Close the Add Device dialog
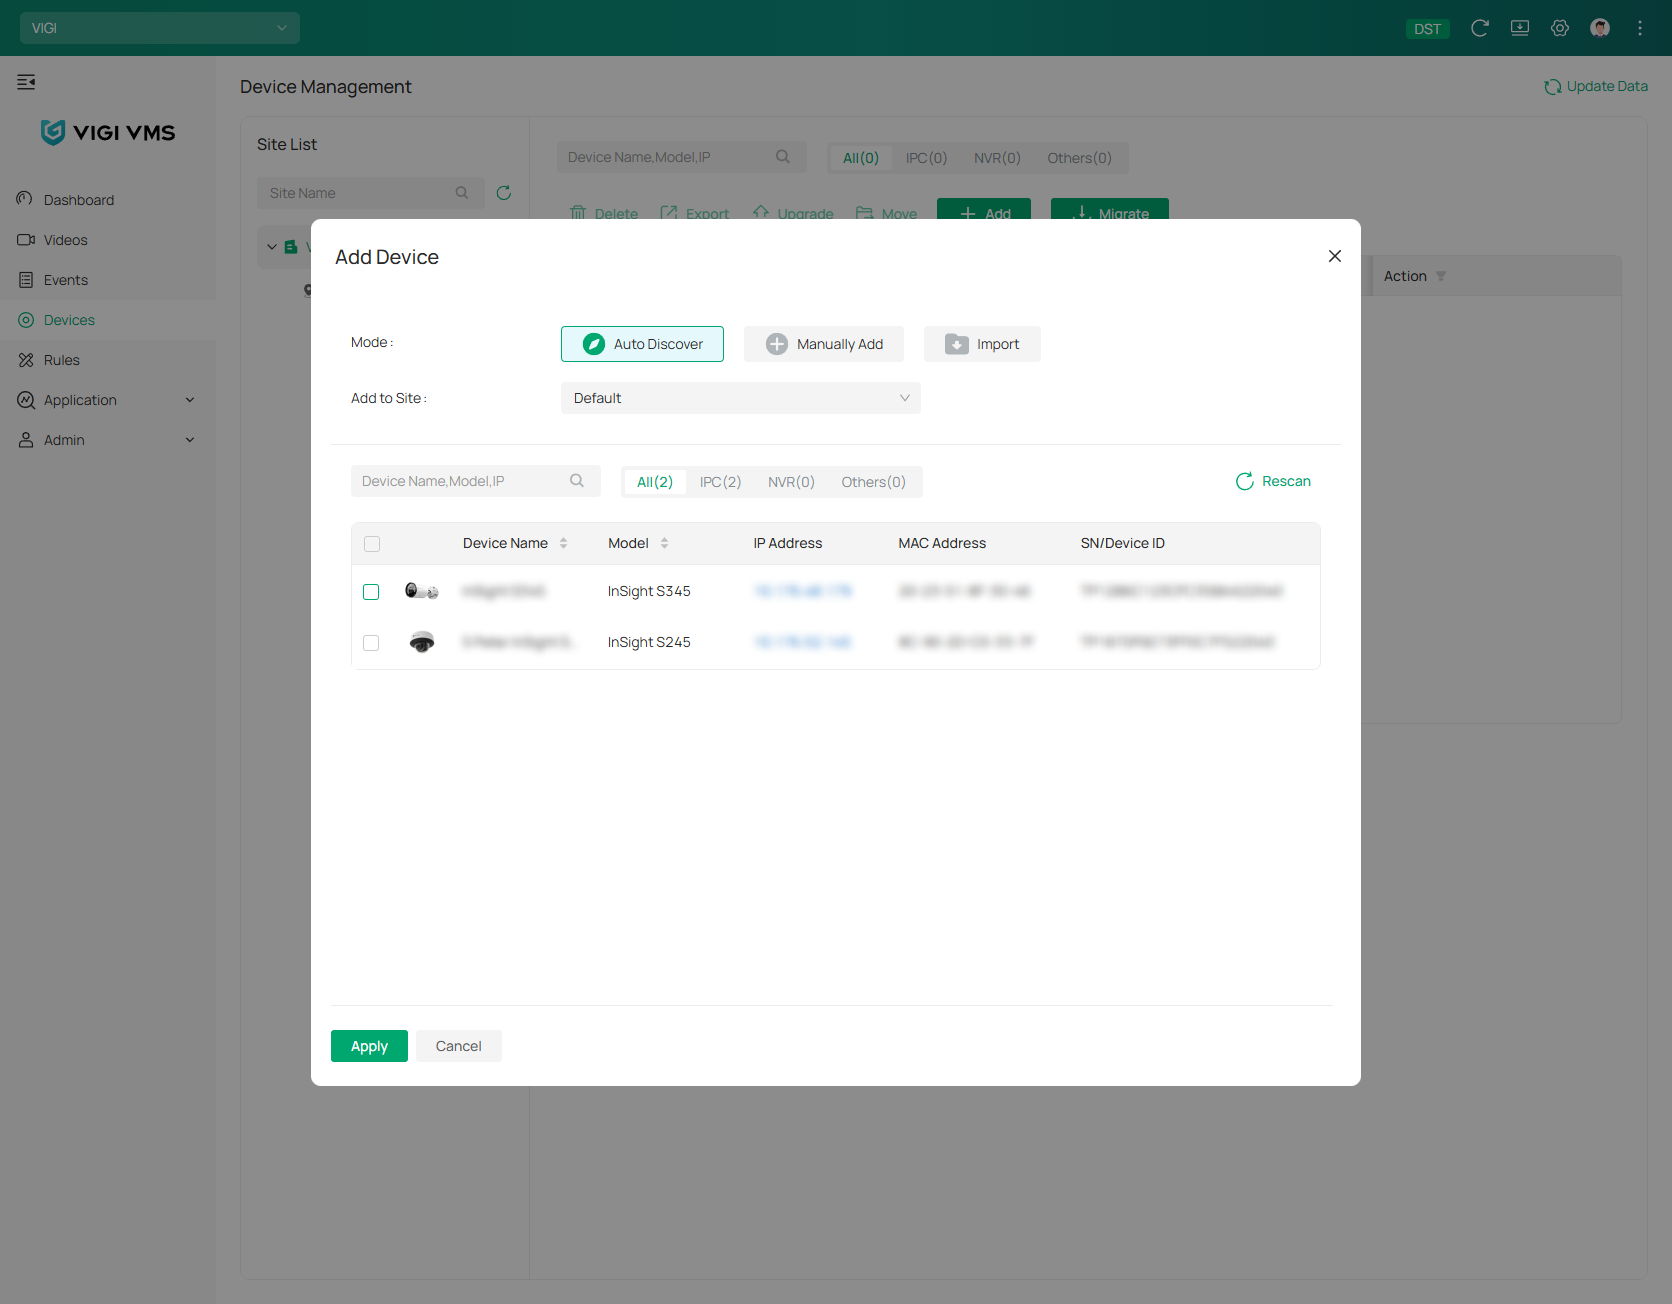The width and height of the screenshot is (1672, 1304). coord(1335,256)
